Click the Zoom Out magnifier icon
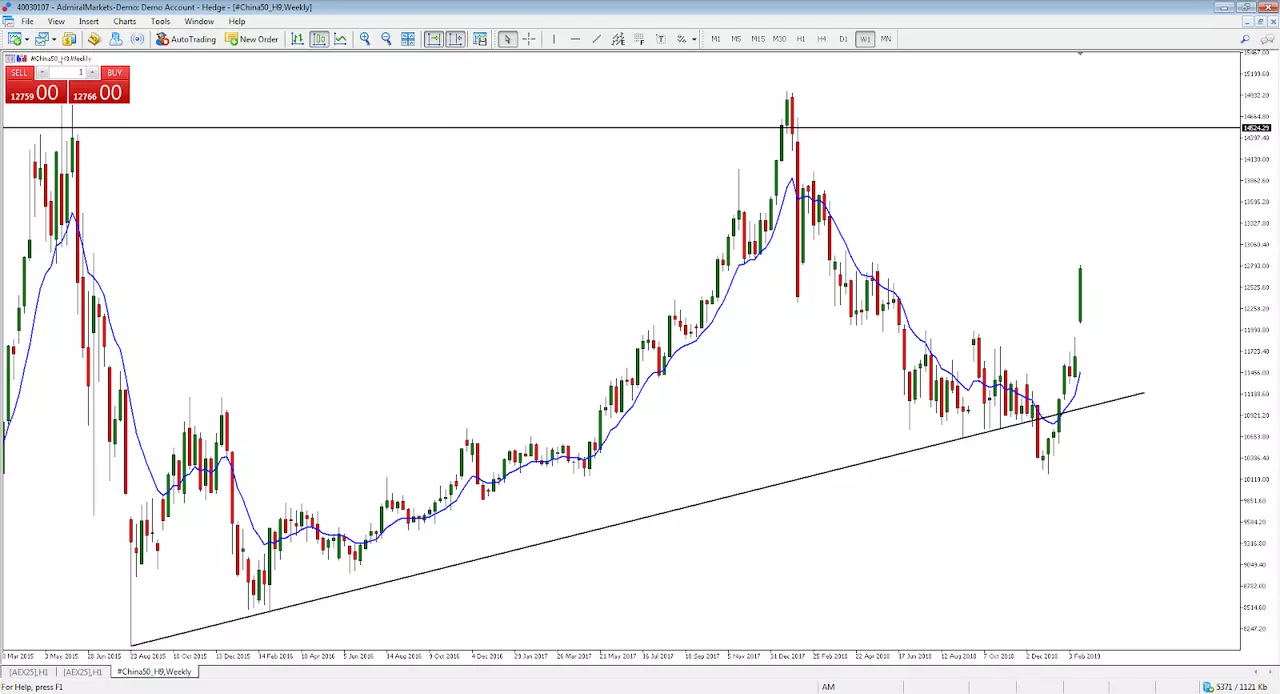Viewport: 1280px width, 694px height. (386, 39)
